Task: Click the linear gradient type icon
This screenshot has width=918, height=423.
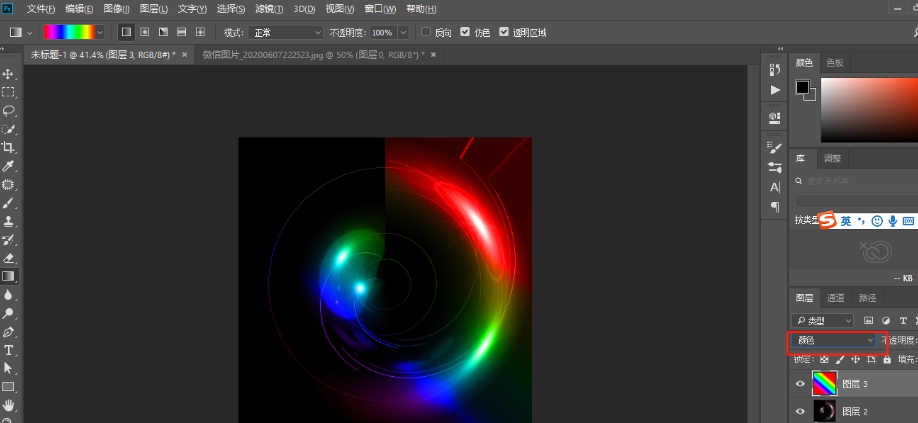Action: click(x=126, y=32)
